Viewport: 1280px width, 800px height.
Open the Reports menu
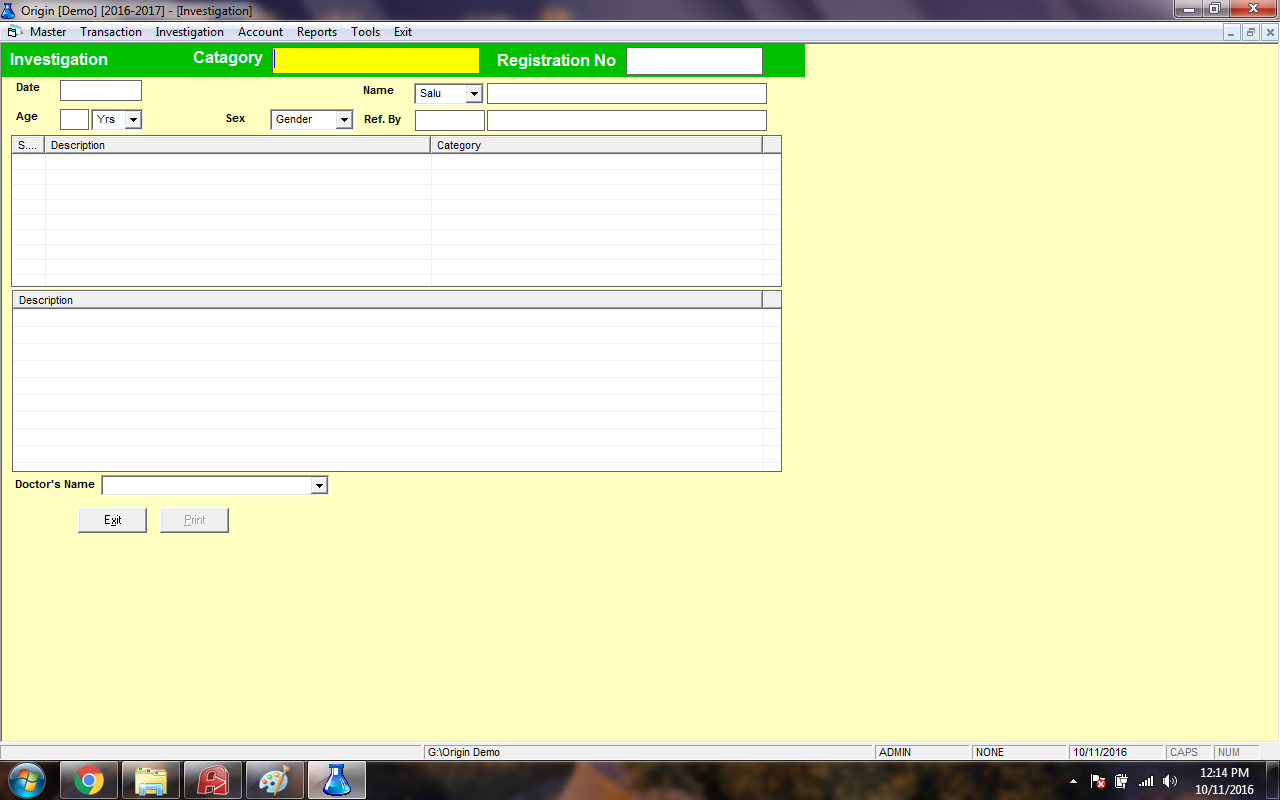[x=317, y=32]
